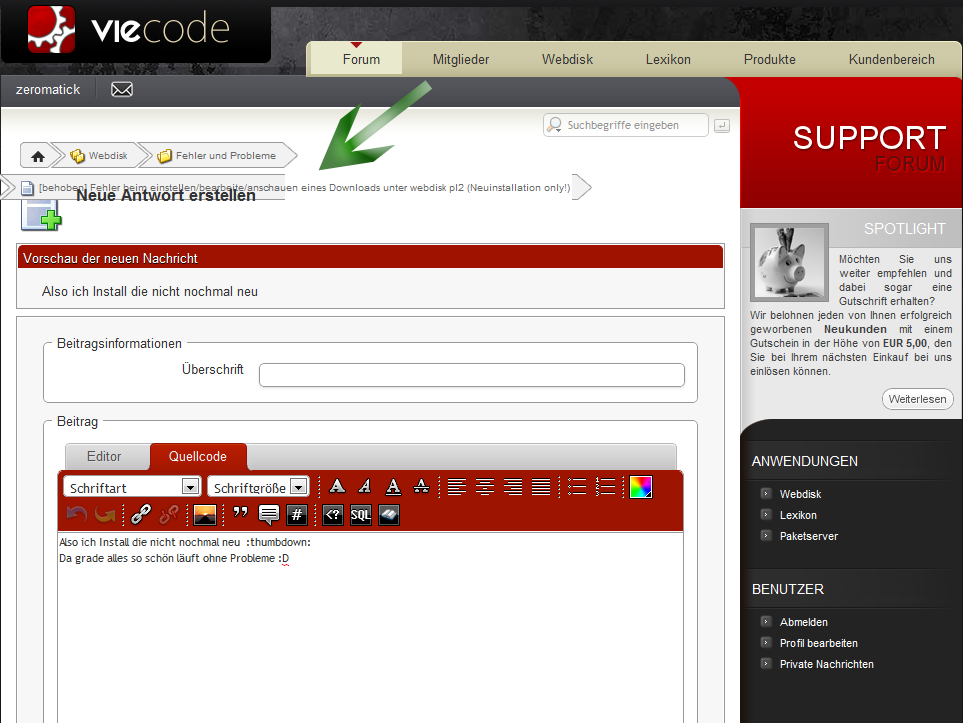Click the Weiterlesen button in Spotlight
The width and height of the screenshot is (963, 723).
pyautogui.click(x=917, y=399)
